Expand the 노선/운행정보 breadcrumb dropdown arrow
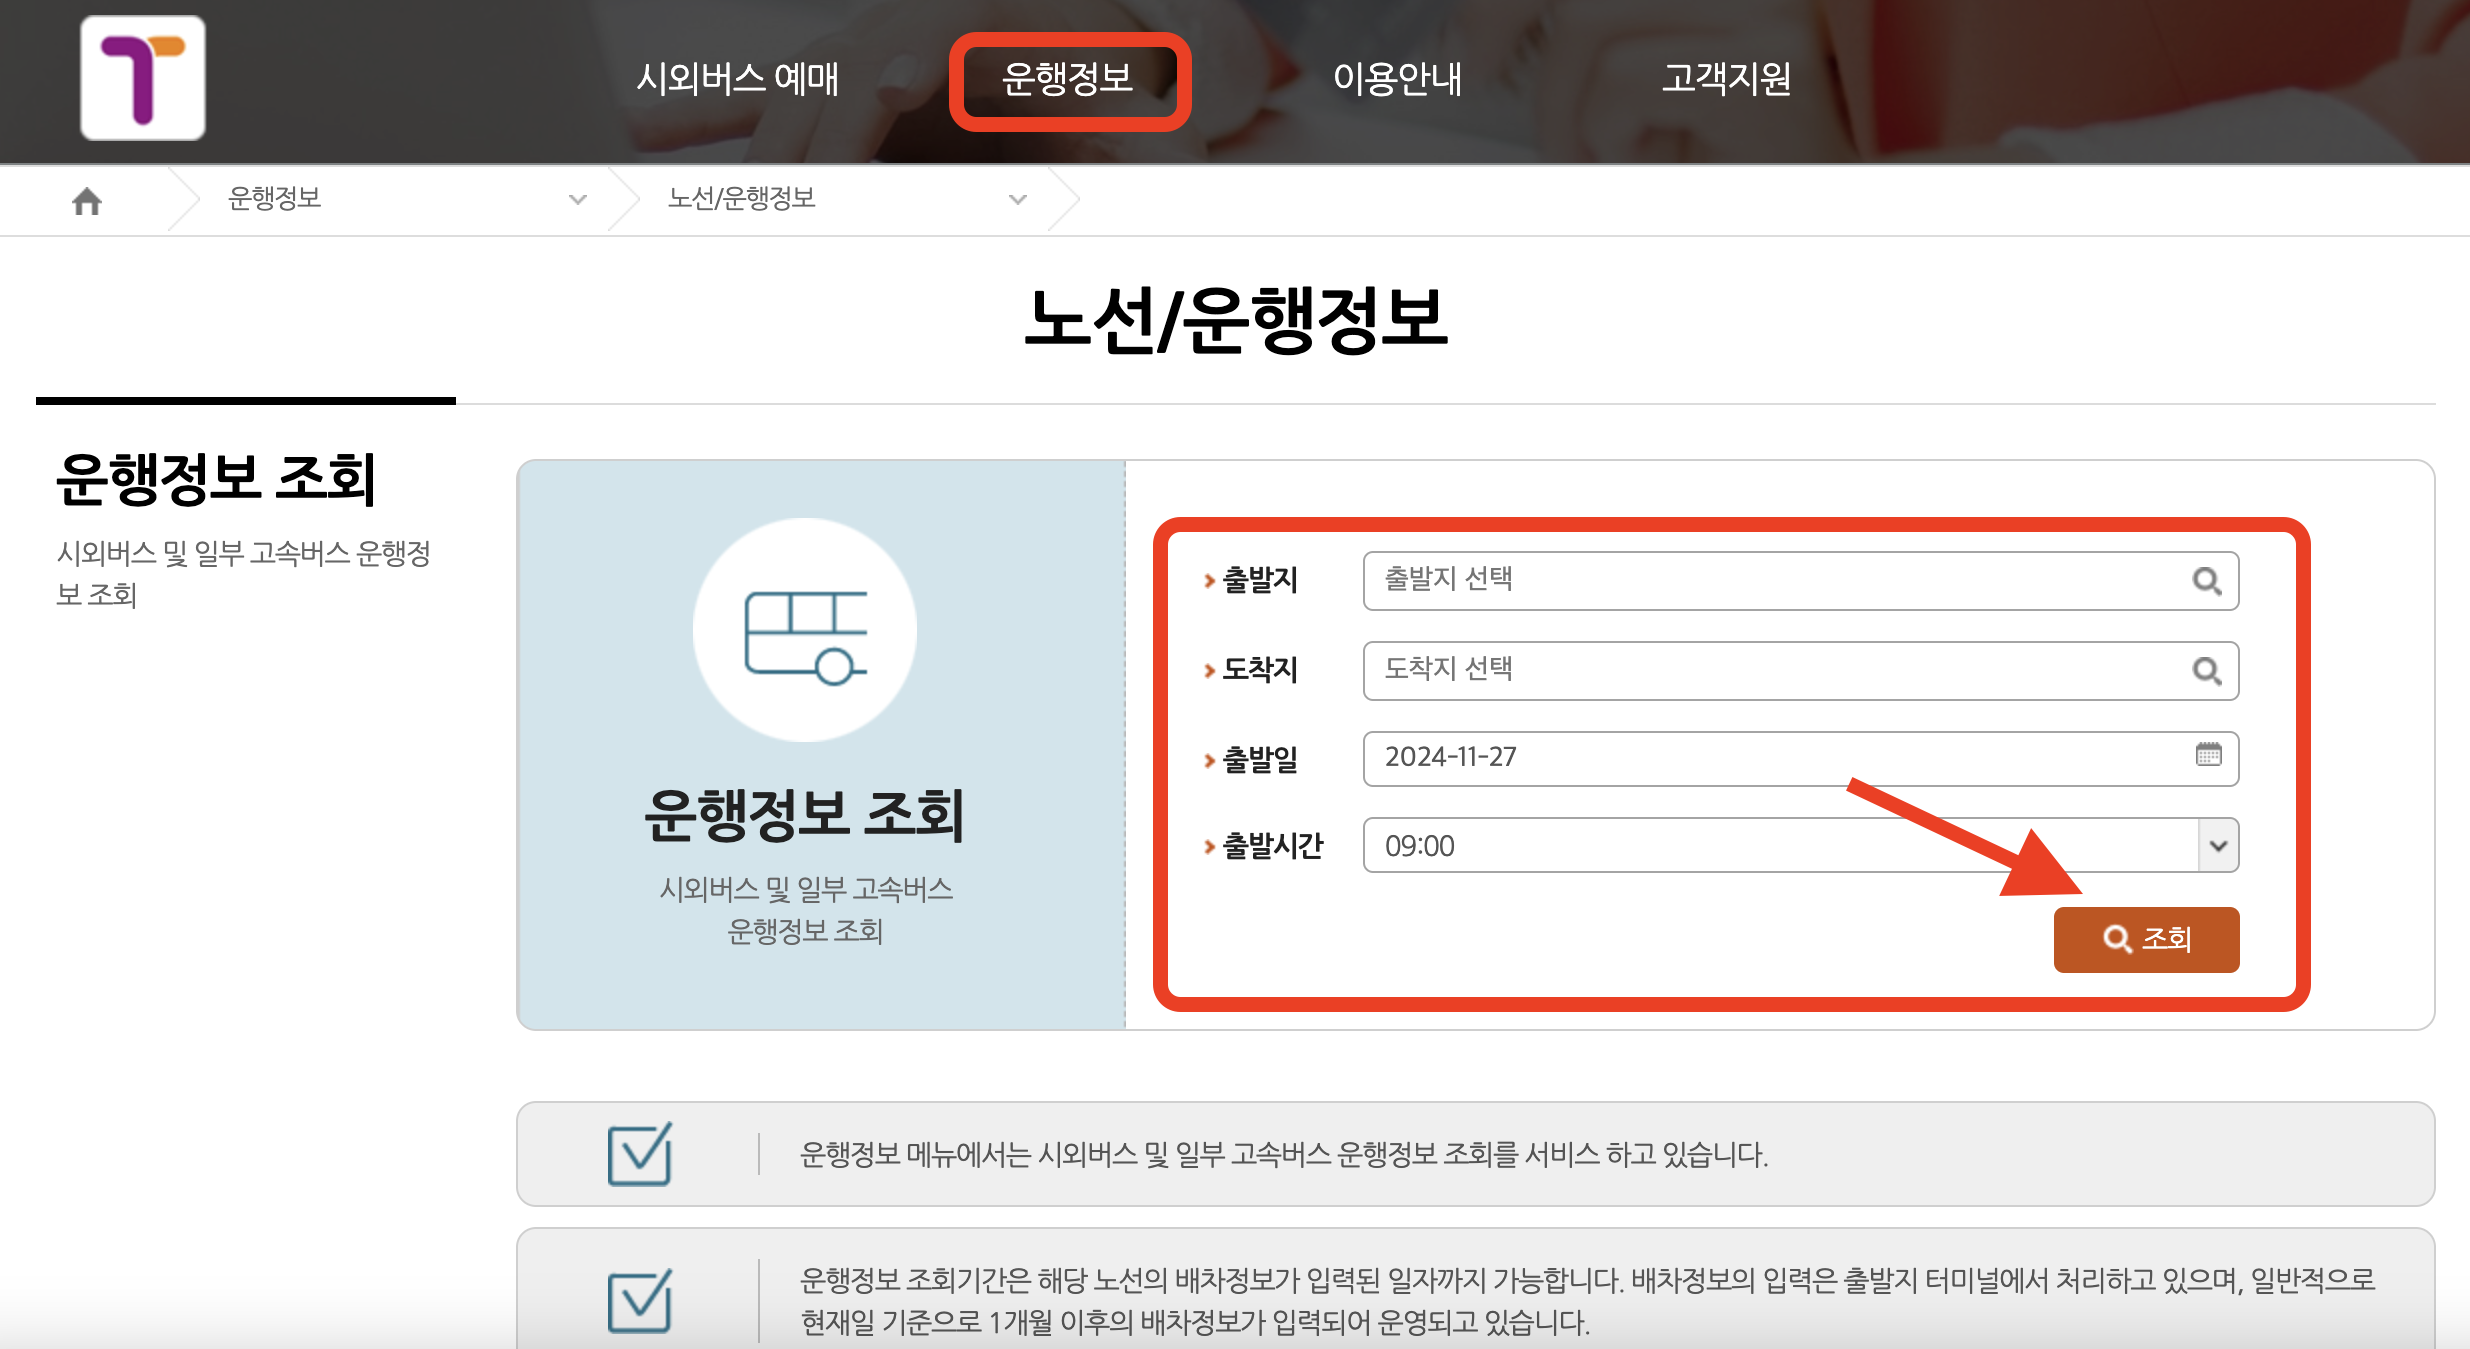Screen dimensions: 2470x1349 tap(1018, 200)
